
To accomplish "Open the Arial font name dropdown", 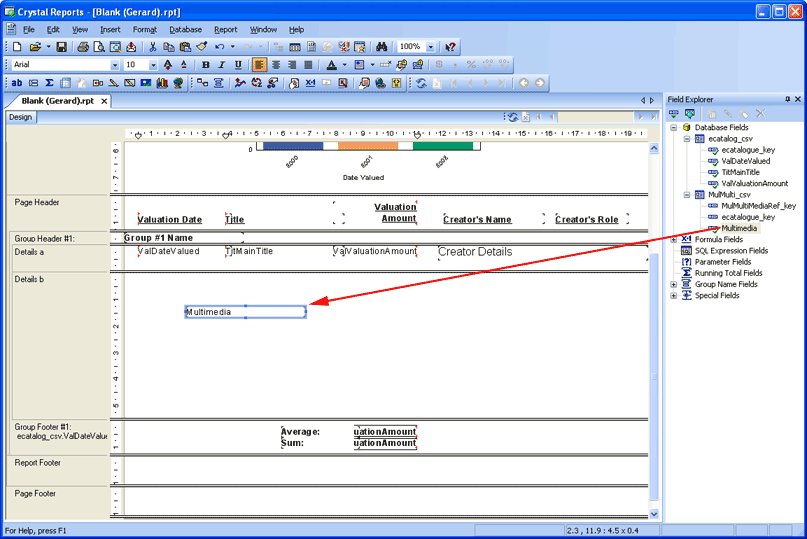I will (114, 65).
